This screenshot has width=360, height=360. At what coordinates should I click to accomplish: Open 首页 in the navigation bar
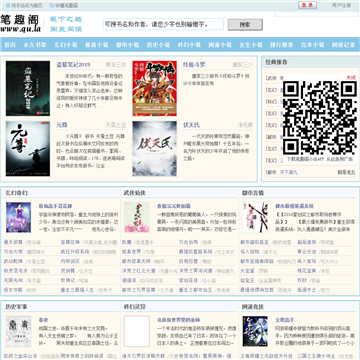tap(10, 45)
